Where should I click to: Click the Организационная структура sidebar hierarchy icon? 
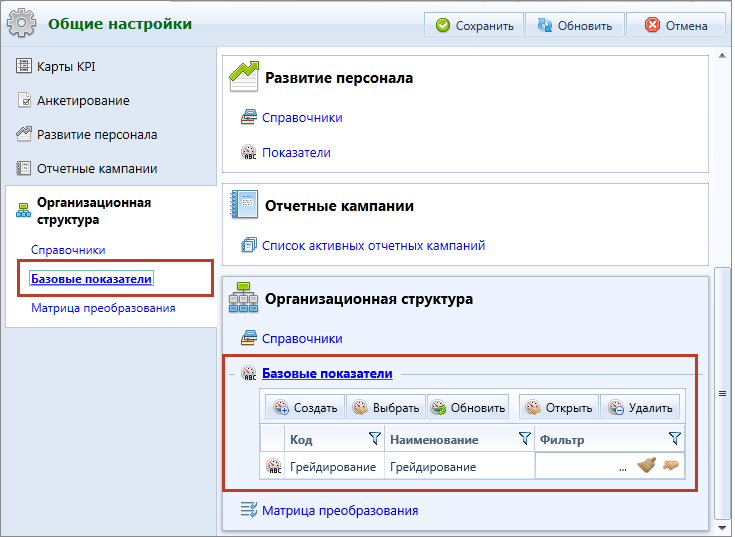(23, 210)
